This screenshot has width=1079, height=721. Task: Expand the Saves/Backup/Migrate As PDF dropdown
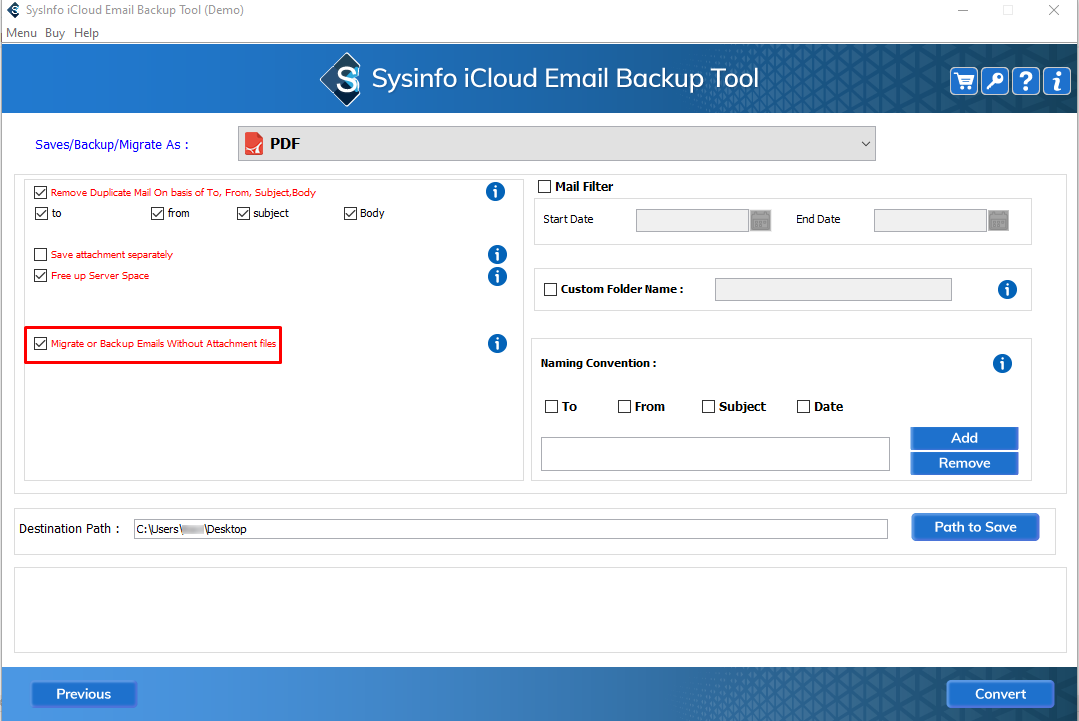(x=556, y=144)
